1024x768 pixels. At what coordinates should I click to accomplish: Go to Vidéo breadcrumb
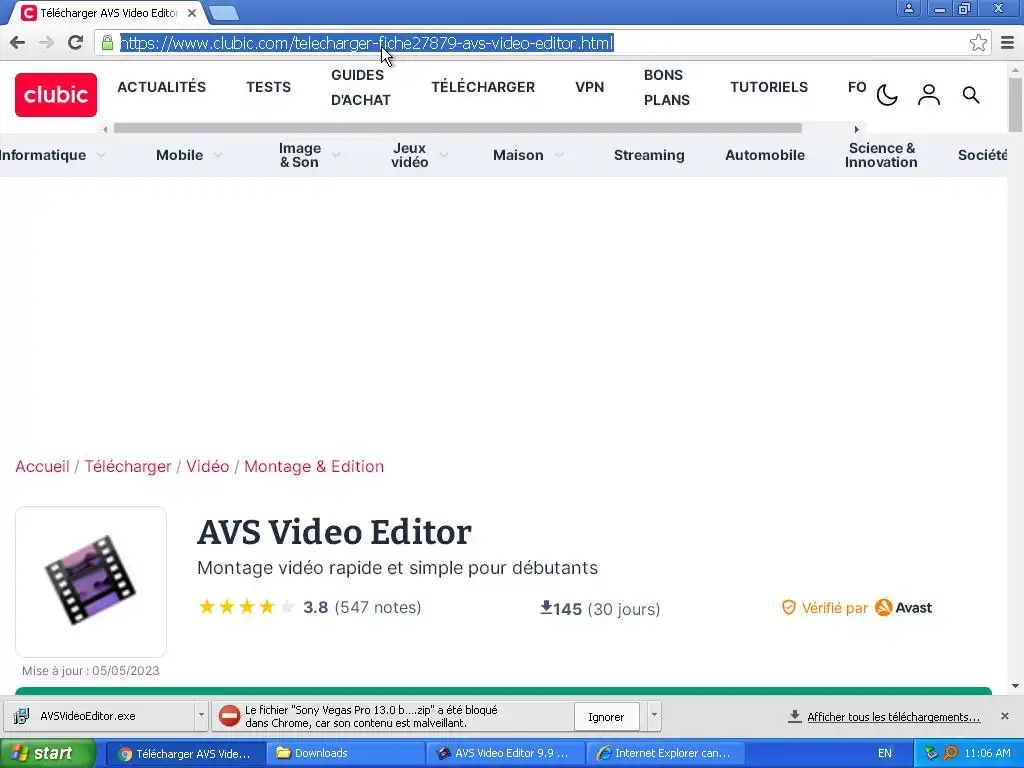[x=208, y=466]
